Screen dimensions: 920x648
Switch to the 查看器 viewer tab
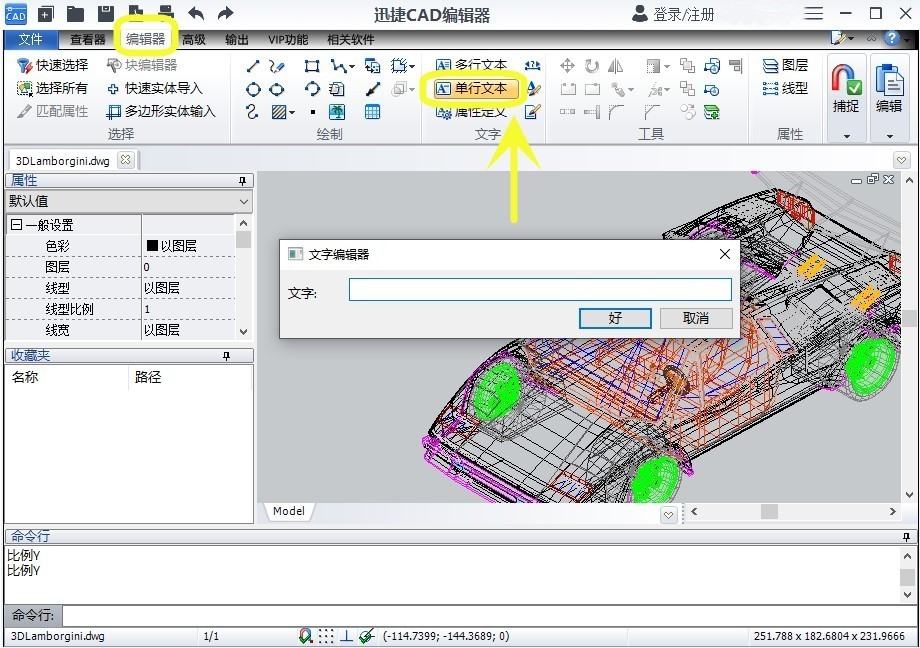(88, 40)
